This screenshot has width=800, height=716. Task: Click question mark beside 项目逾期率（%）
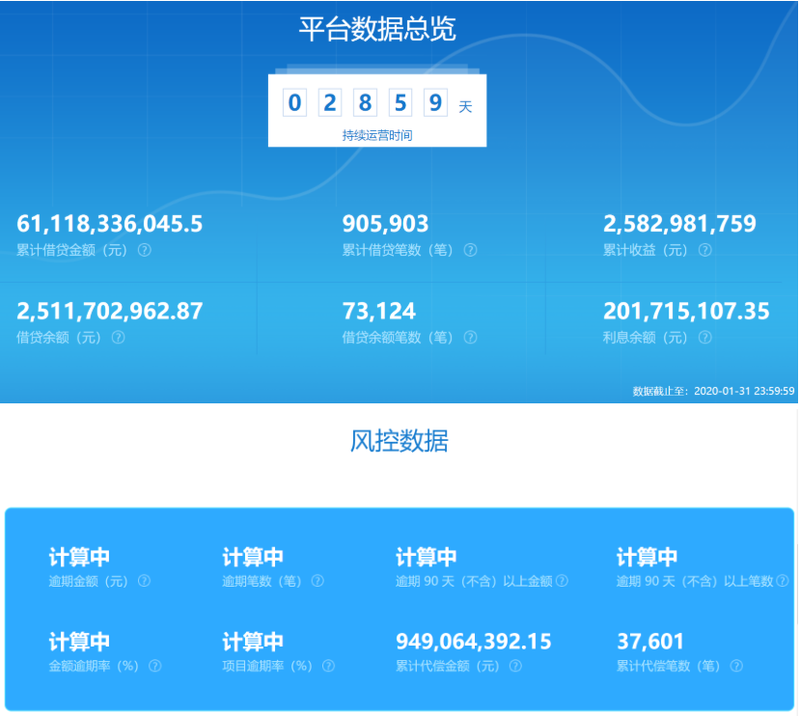tap(328, 666)
